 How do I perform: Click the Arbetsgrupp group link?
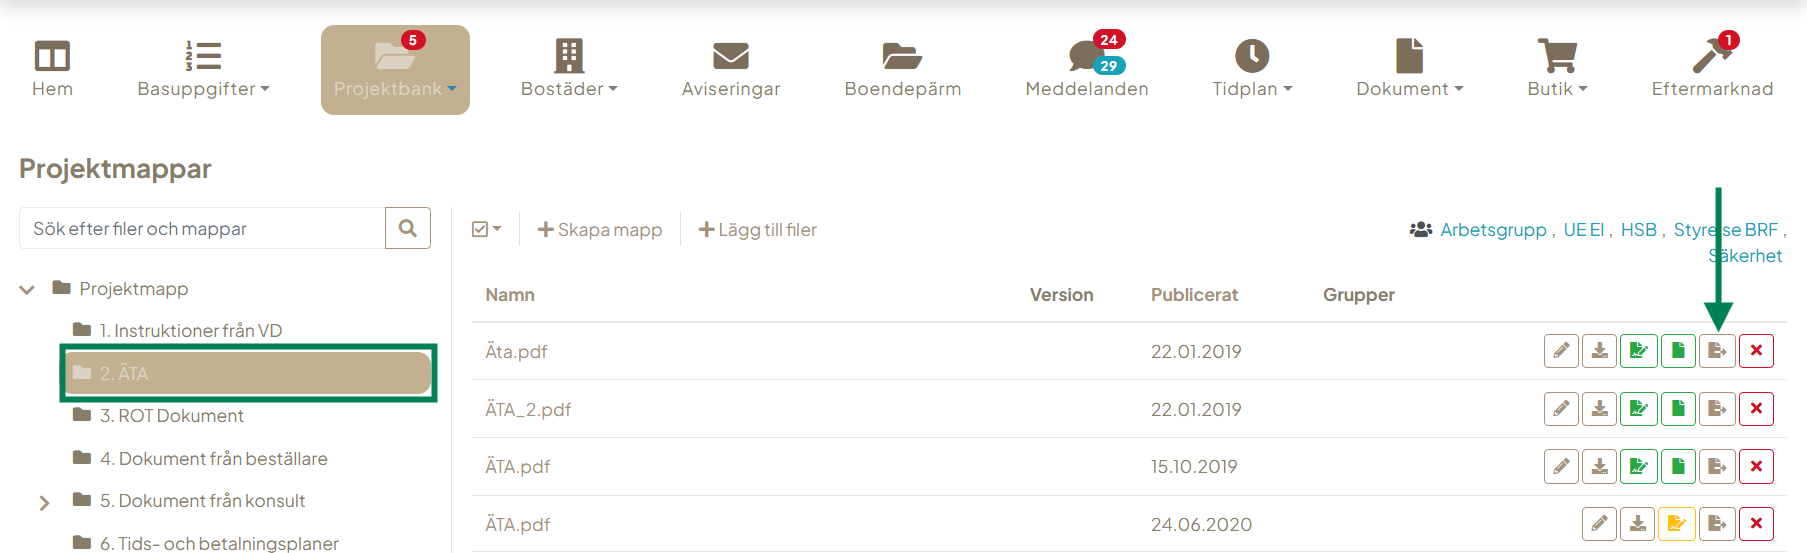click(1493, 230)
